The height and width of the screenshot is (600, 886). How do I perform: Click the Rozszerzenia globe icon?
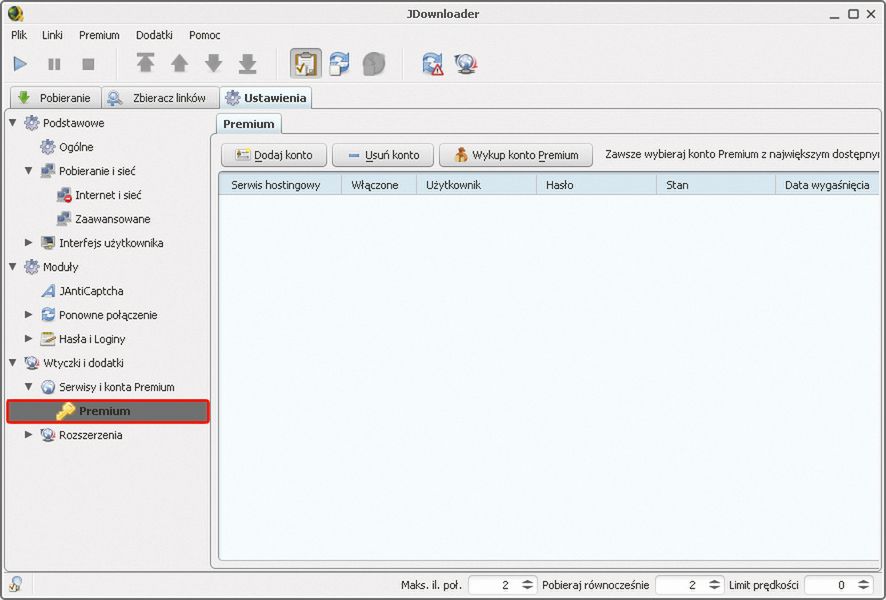48,435
